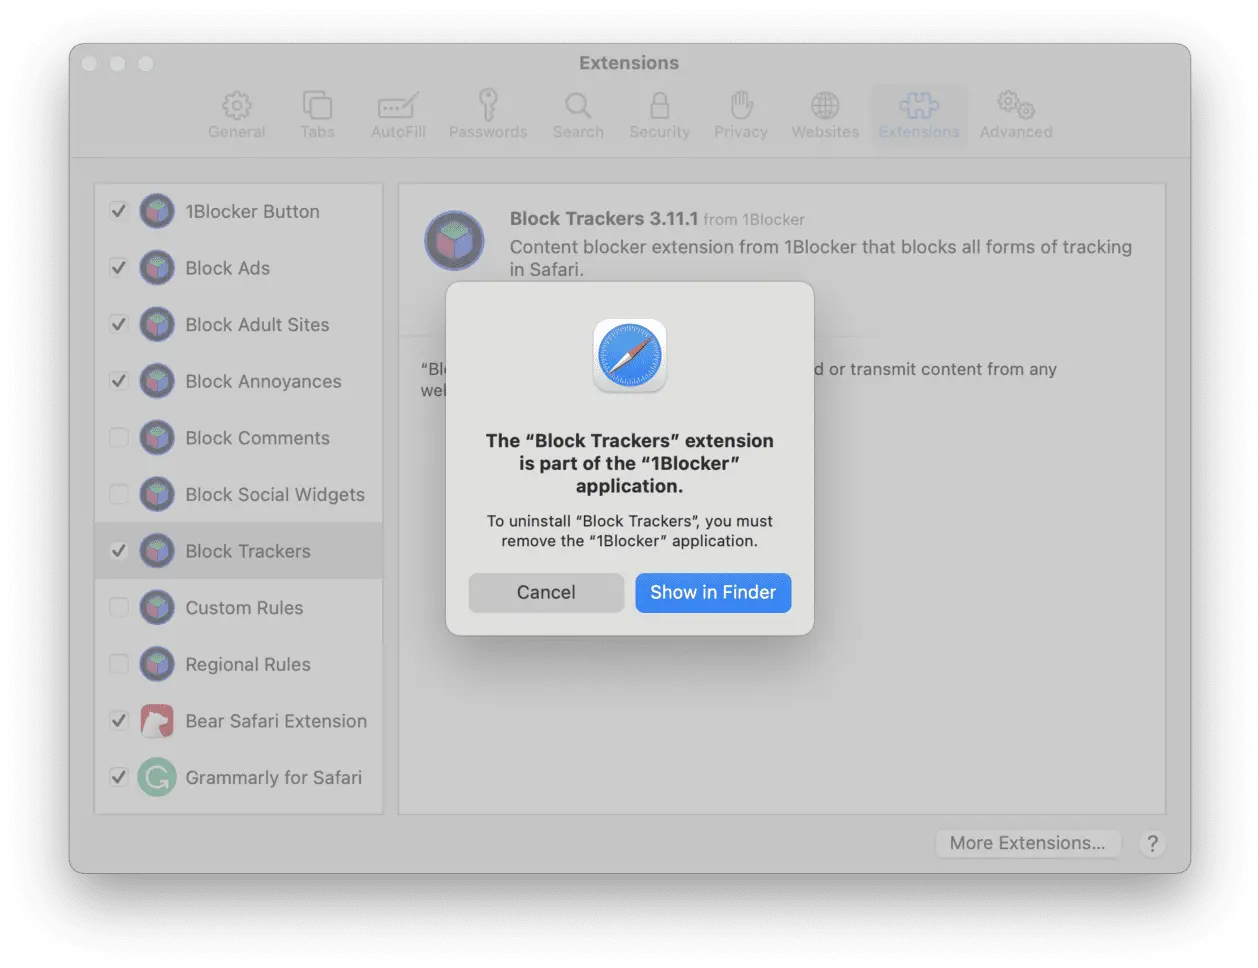Open the General preferences gear icon
This screenshot has width=1258, height=968.
click(237, 106)
